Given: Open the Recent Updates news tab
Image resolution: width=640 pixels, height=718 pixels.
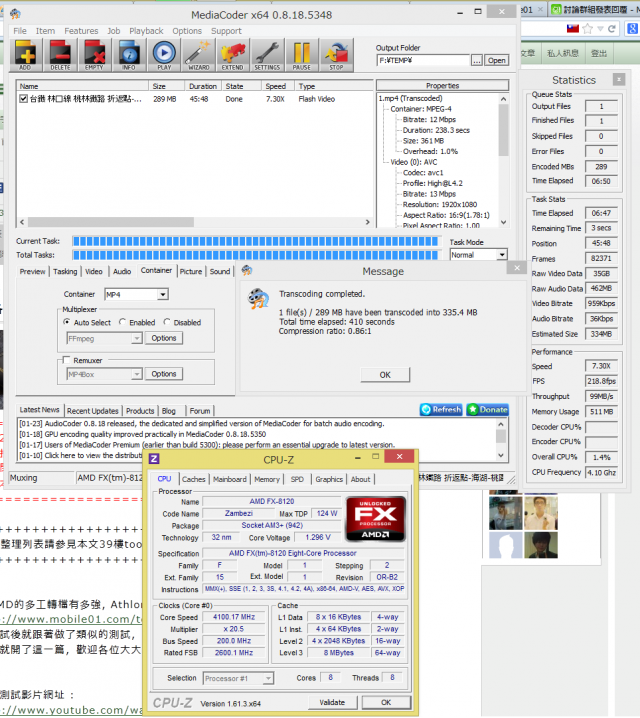Looking at the screenshot, I should pos(92,411).
